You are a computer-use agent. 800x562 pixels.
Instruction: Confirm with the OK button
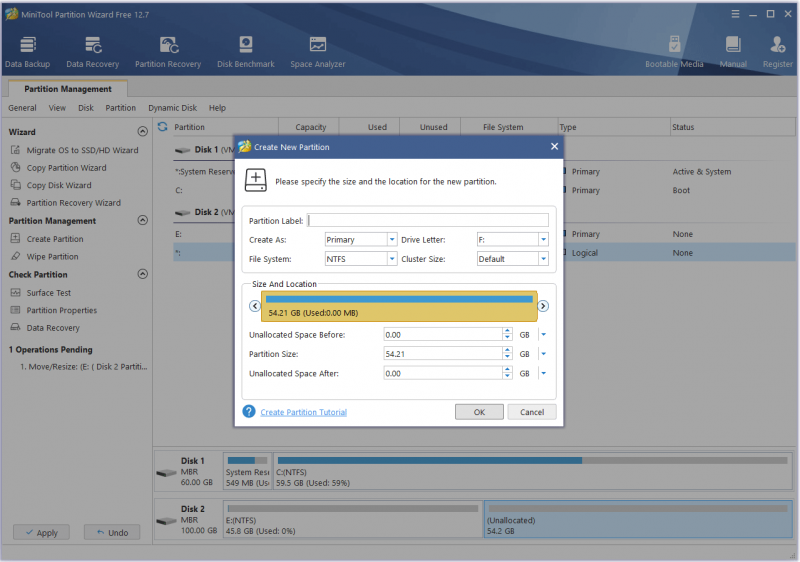coord(479,412)
